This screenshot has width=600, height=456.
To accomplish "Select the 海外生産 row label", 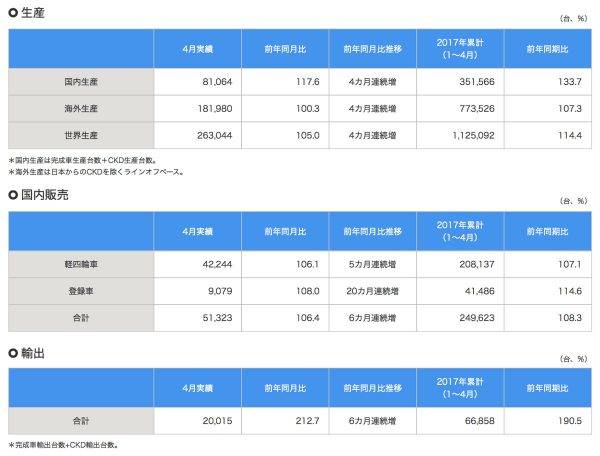I will [81, 109].
